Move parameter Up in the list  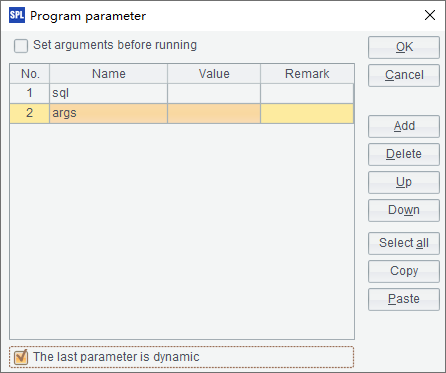pyautogui.click(x=404, y=182)
